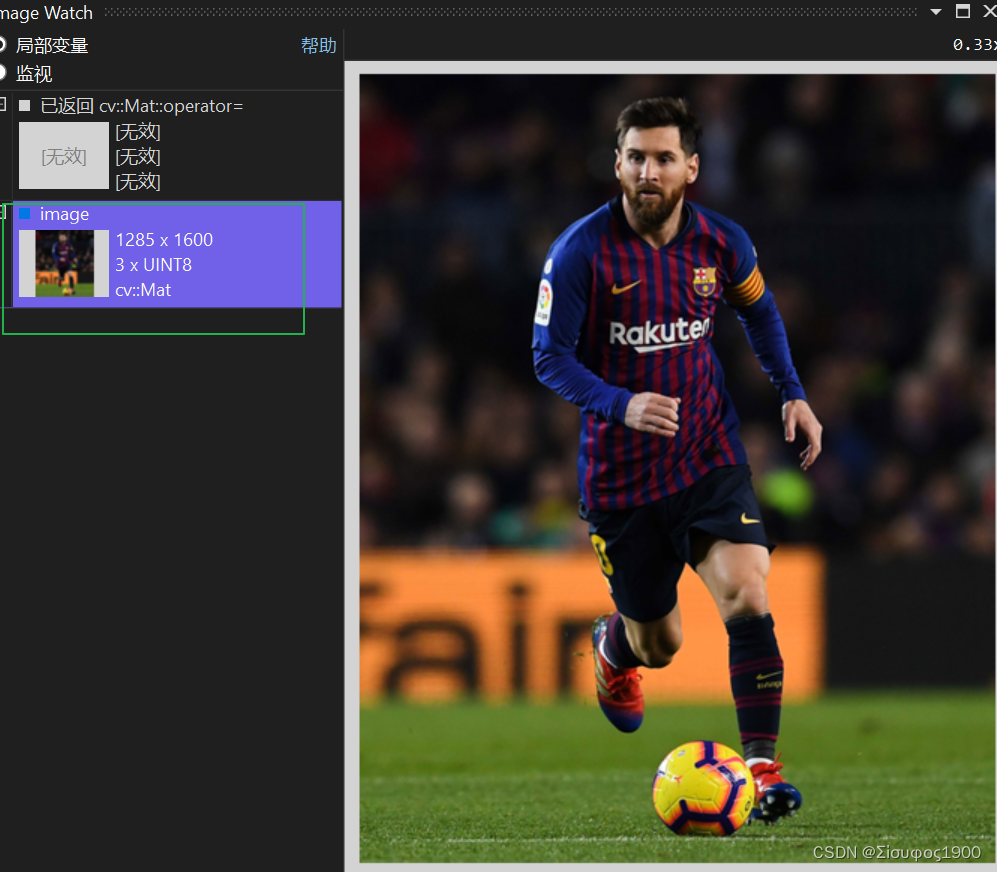Screen dimensions: 997x872
Task: Expand the 已返回 cv::Mat::operator= entry
Action: (x=3, y=104)
